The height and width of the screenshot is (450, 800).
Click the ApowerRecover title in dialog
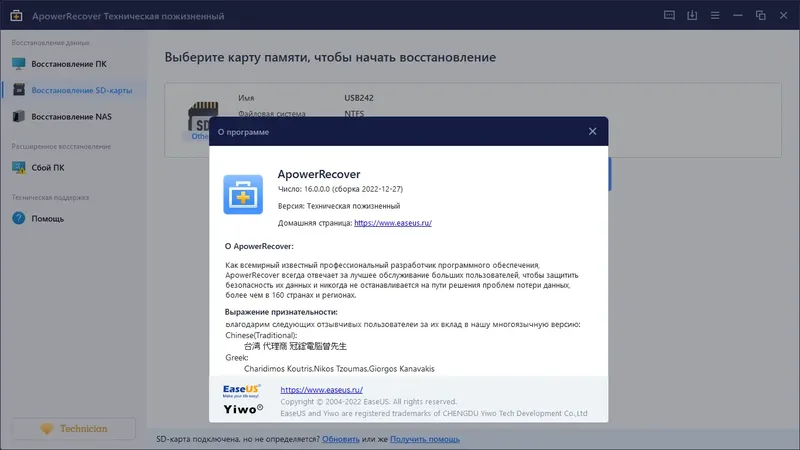319,174
